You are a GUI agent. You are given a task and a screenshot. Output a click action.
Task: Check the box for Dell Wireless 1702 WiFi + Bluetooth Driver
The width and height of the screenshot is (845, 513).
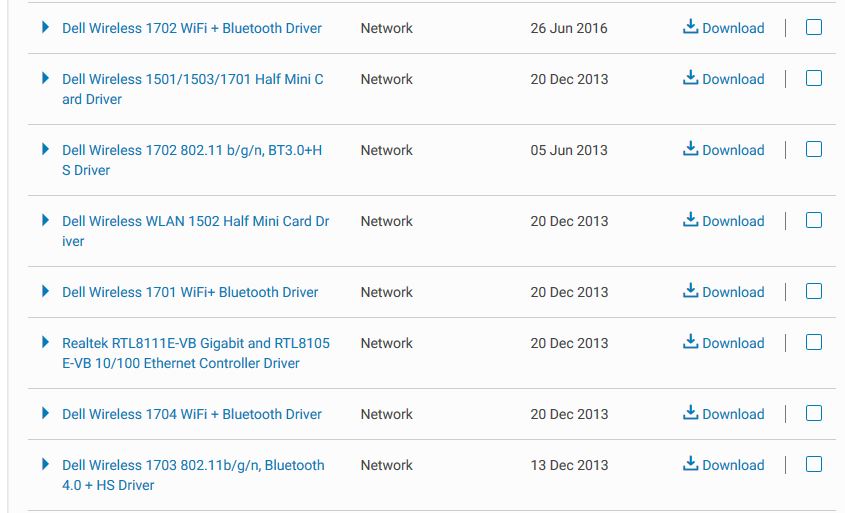pos(814,27)
